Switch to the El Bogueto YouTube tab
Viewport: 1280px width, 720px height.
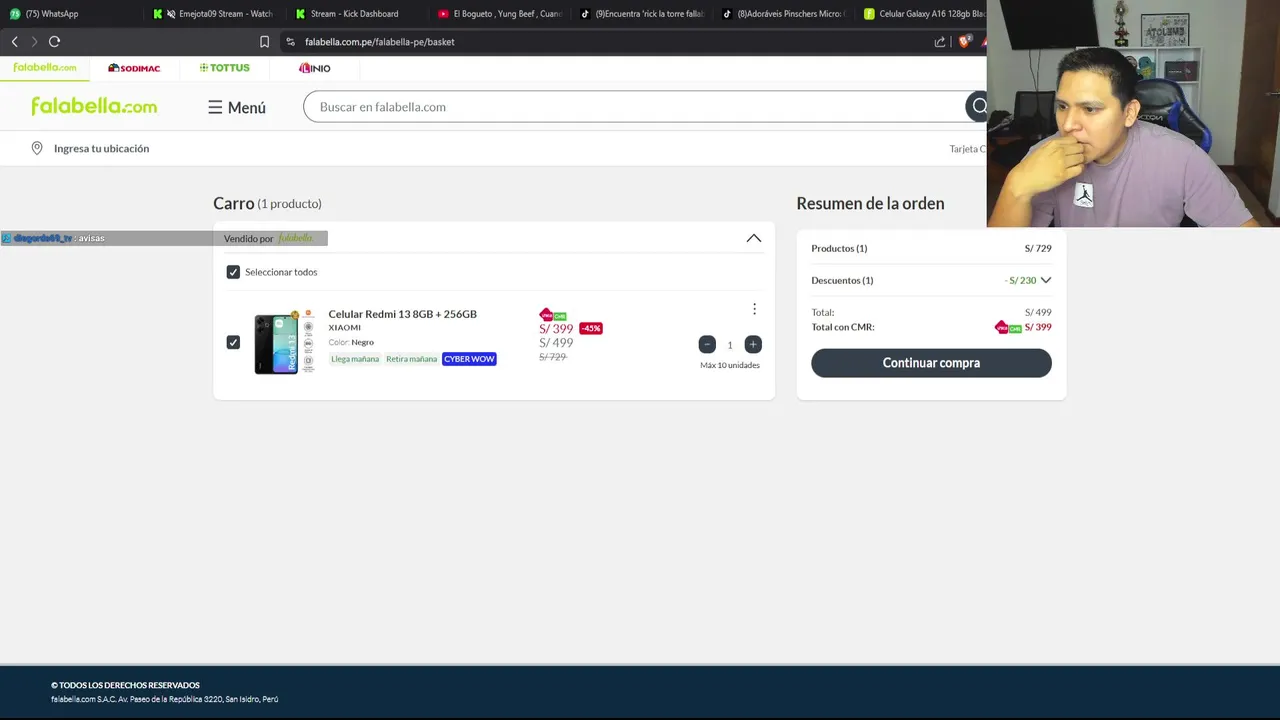501,14
